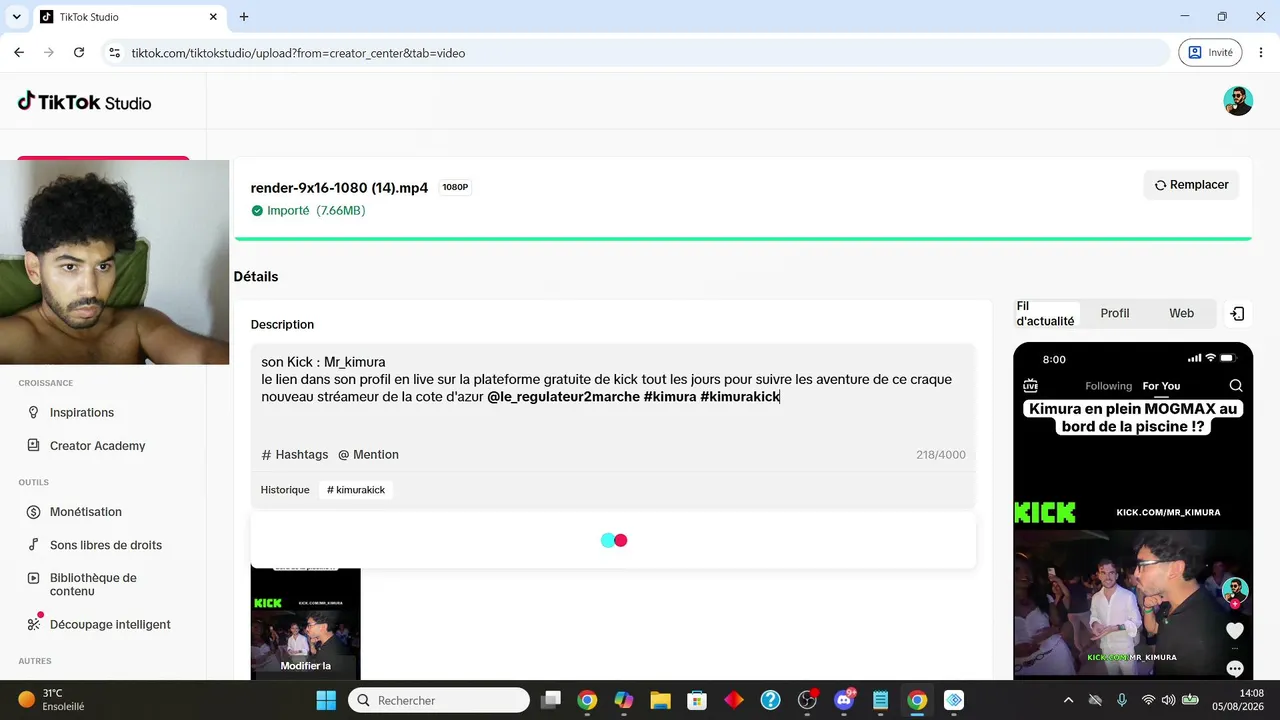Image resolution: width=1280 pixels, height=720 pixels.
Task: Click the comment bubble icon in the preview
Action: click(1235, 669)
